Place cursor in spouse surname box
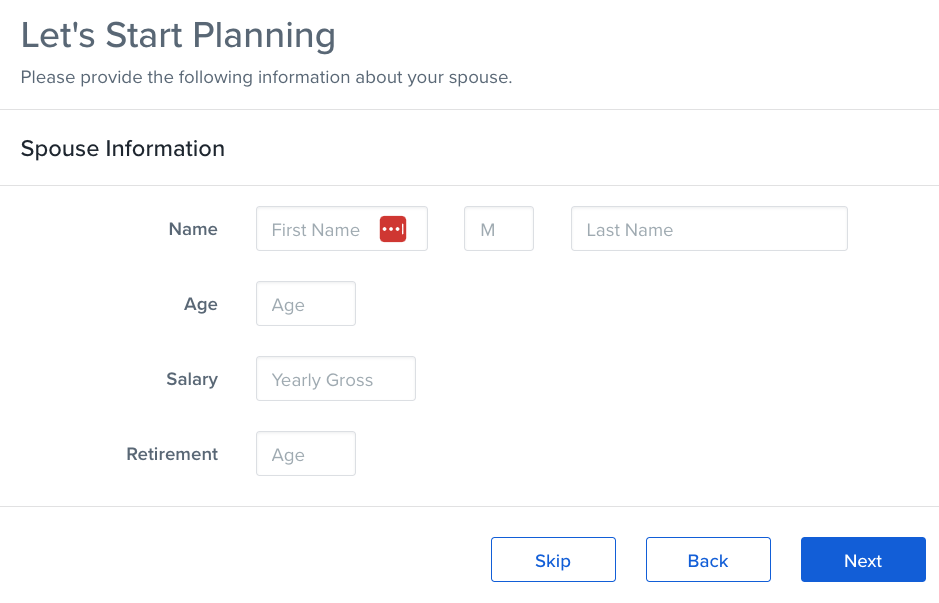The width and height of the screenshot is (939, 603). click(709, 229)
